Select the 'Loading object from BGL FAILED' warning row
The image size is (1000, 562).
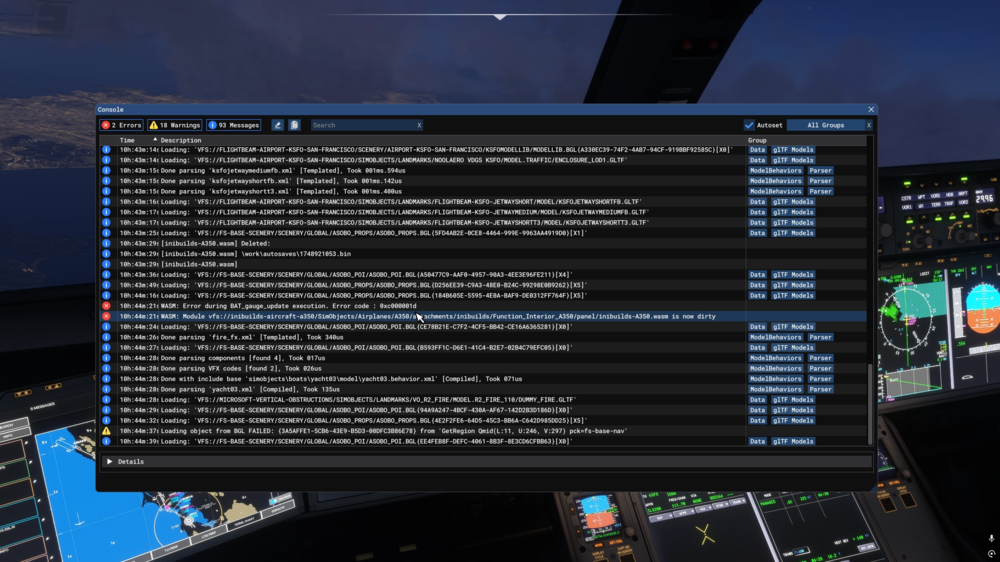coord(483,431)
